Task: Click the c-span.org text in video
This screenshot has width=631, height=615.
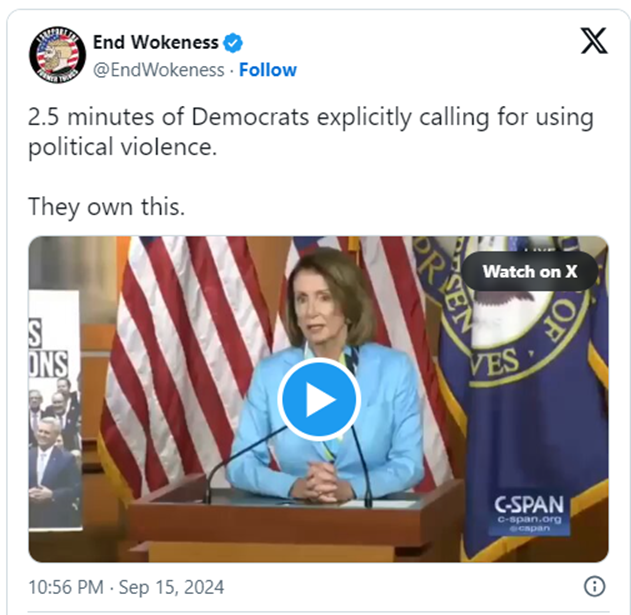Action: [529, 519]
